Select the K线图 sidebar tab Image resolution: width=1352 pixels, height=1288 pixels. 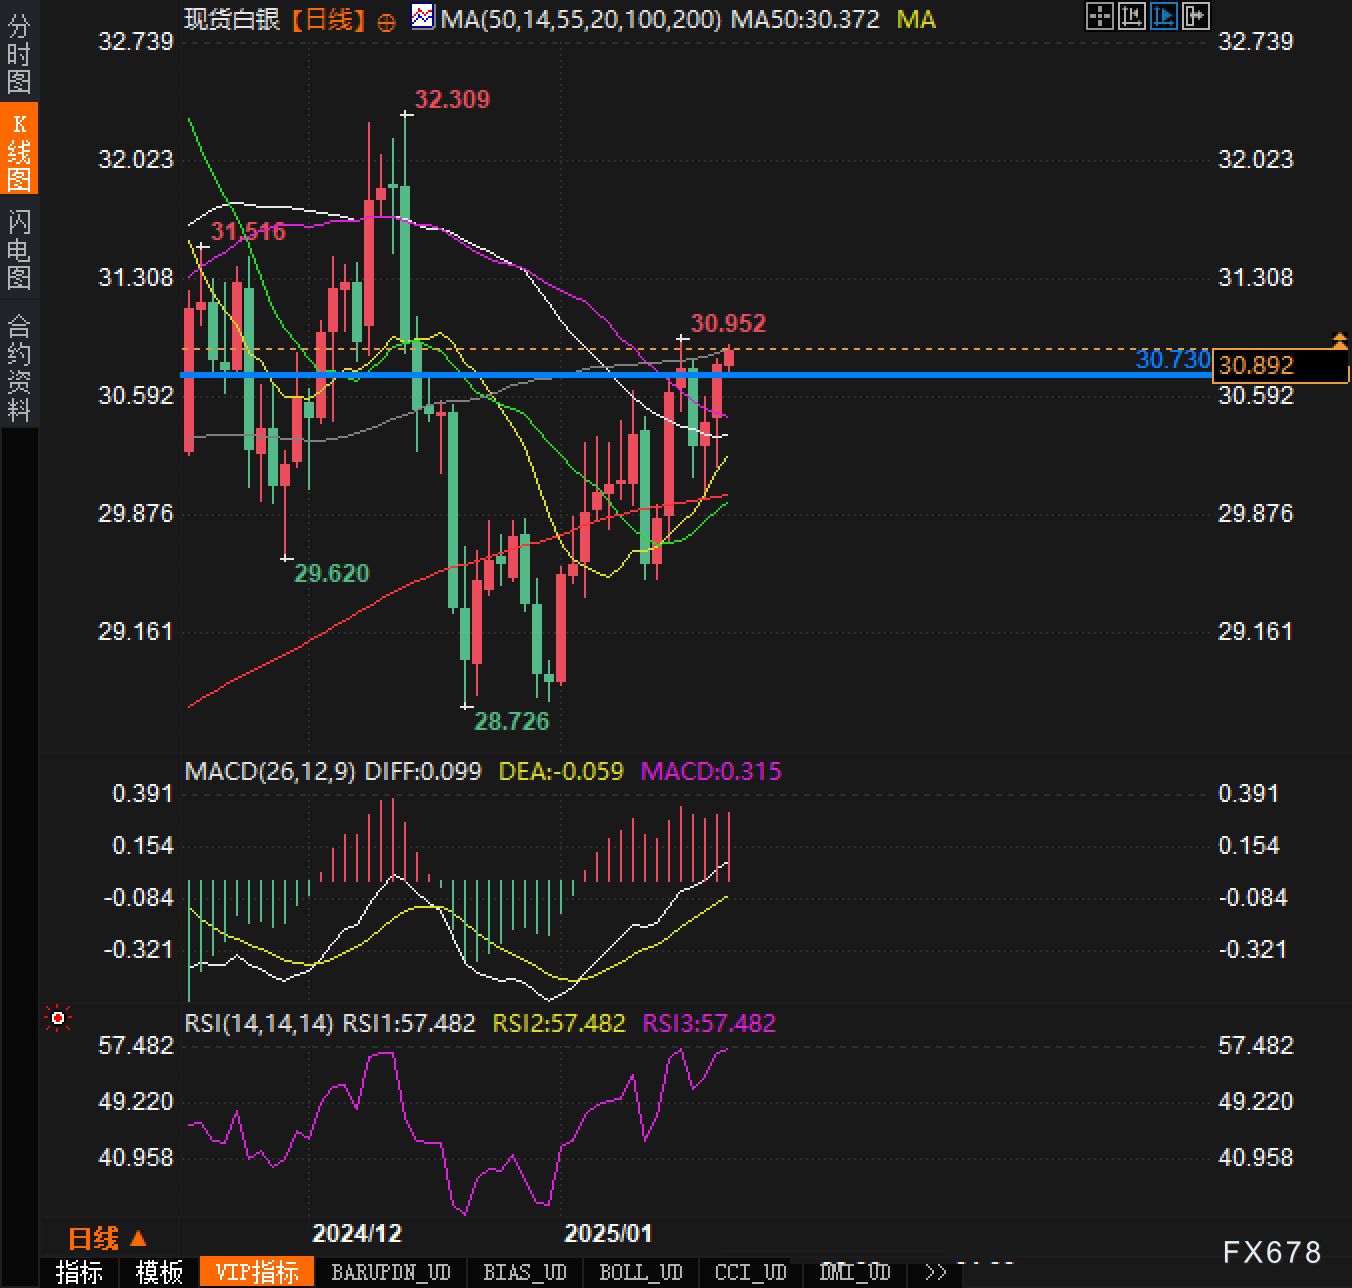(x=19, y=151)
